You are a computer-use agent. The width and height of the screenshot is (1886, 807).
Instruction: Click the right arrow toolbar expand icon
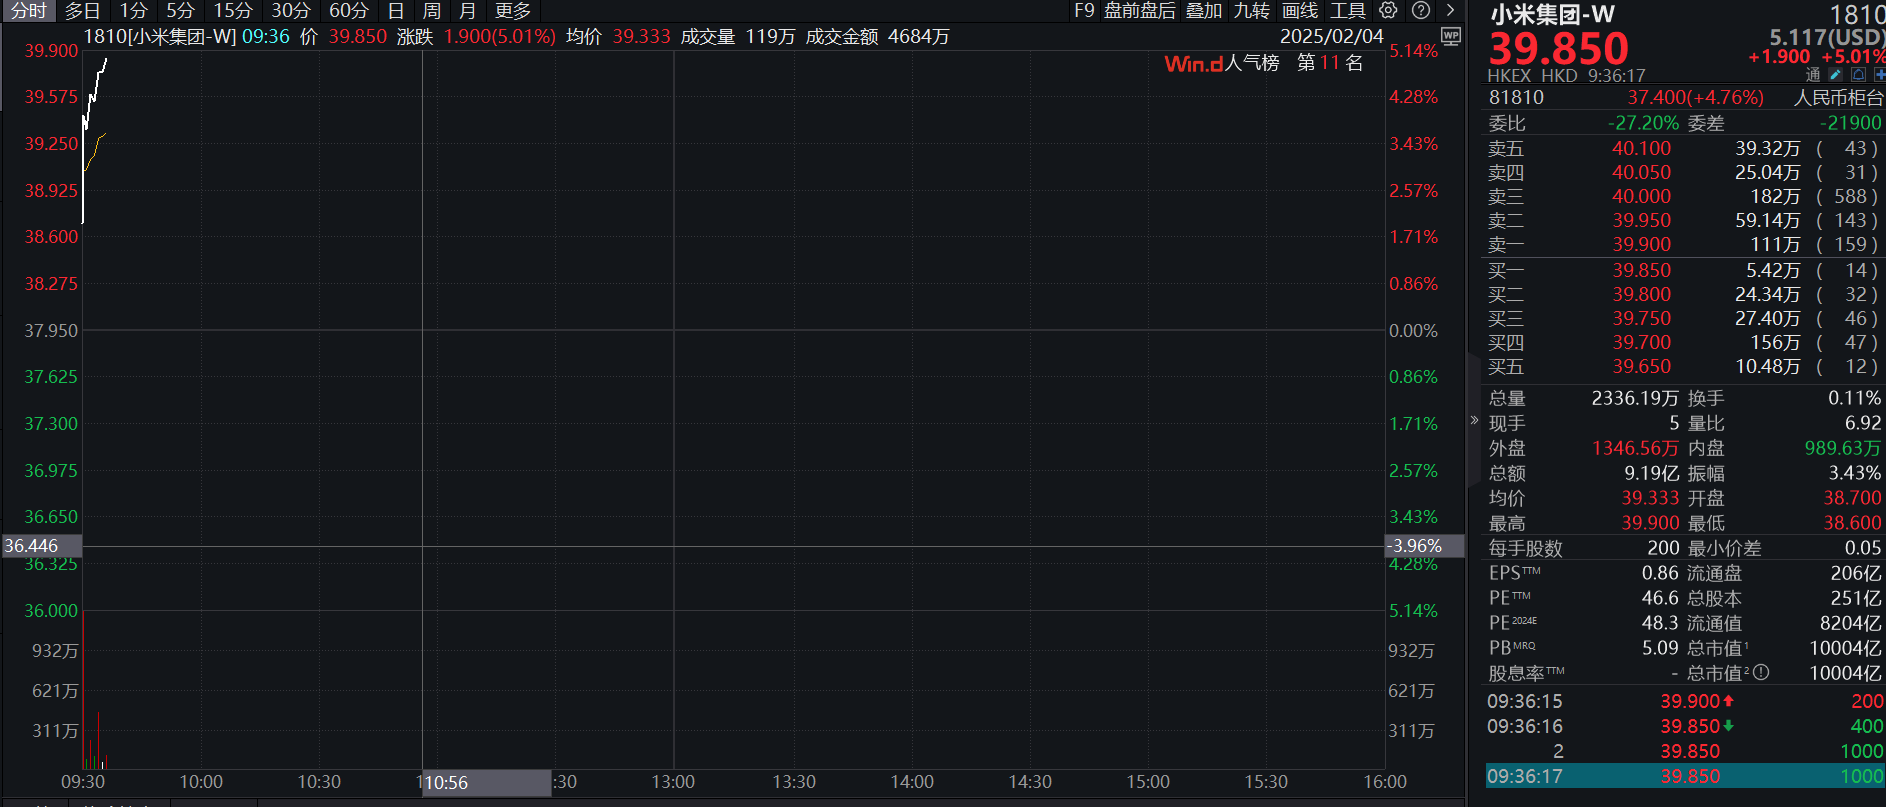click(1451, 10)
